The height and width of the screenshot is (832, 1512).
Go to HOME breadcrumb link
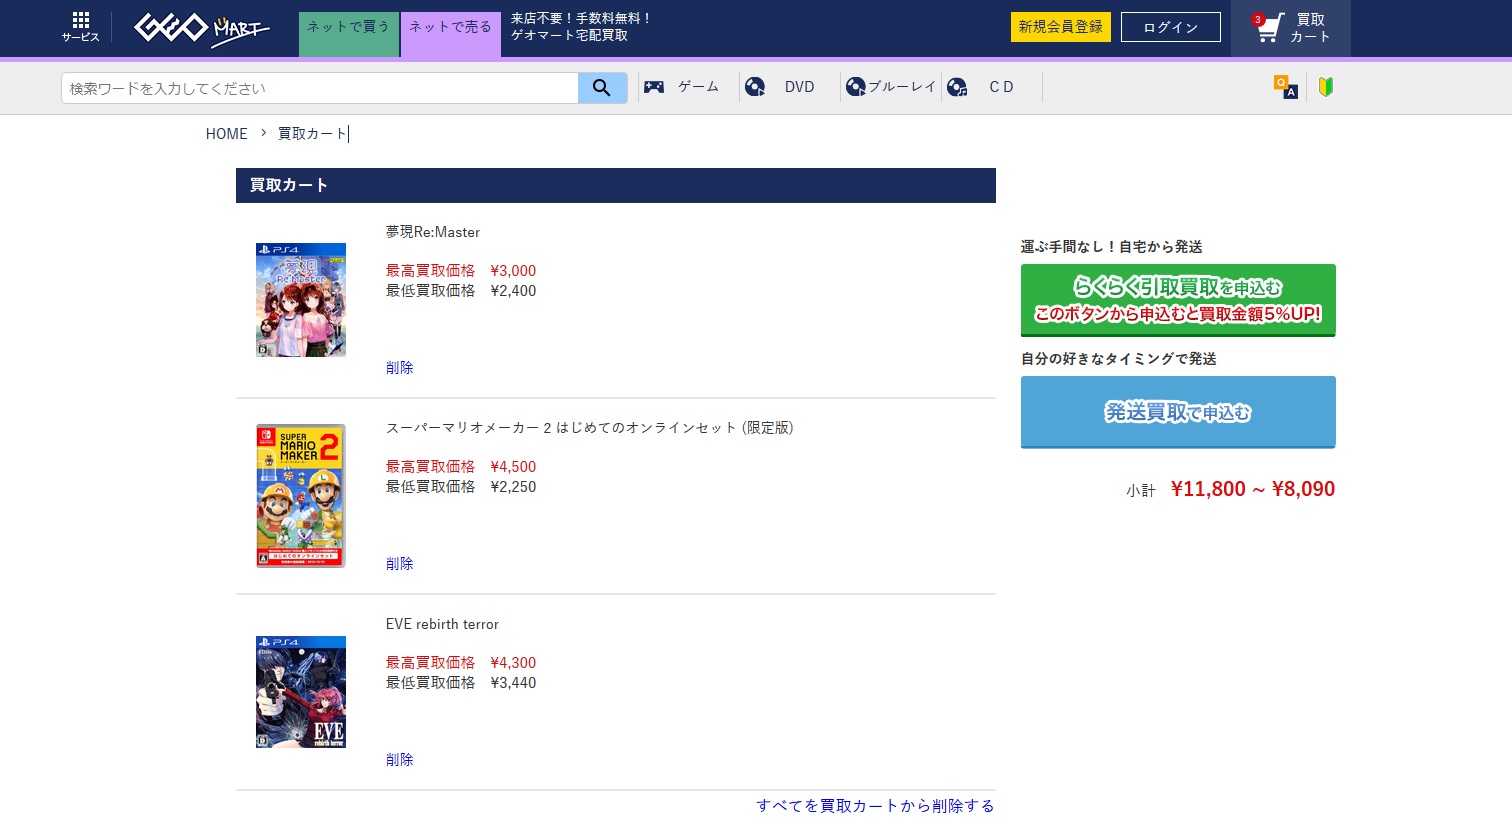(227, 134)
